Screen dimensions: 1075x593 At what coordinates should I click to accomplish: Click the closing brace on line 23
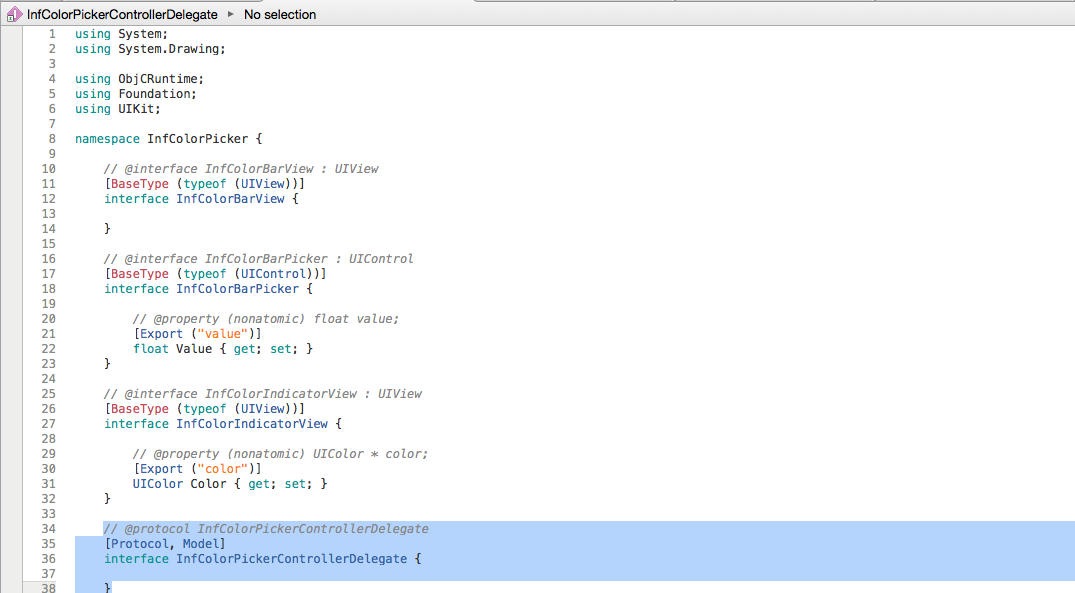107,363
